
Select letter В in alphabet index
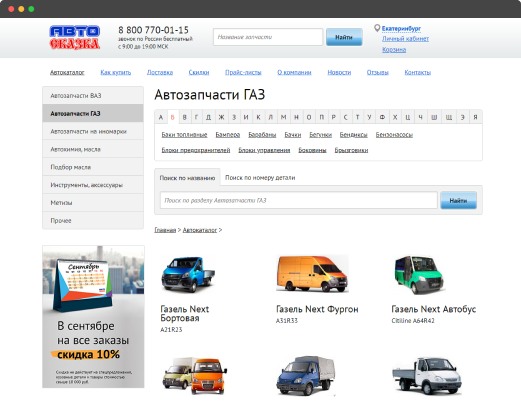[x=184, y=117]
